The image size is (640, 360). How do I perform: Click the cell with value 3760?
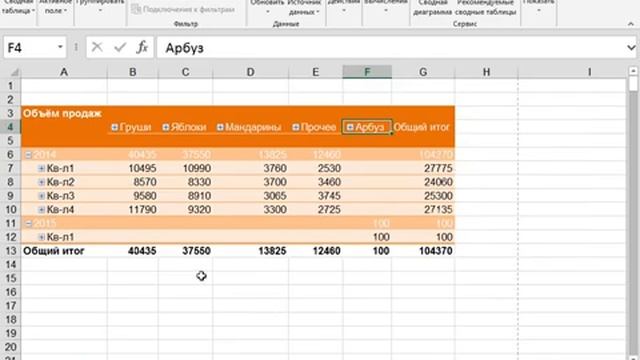point(251,168)
